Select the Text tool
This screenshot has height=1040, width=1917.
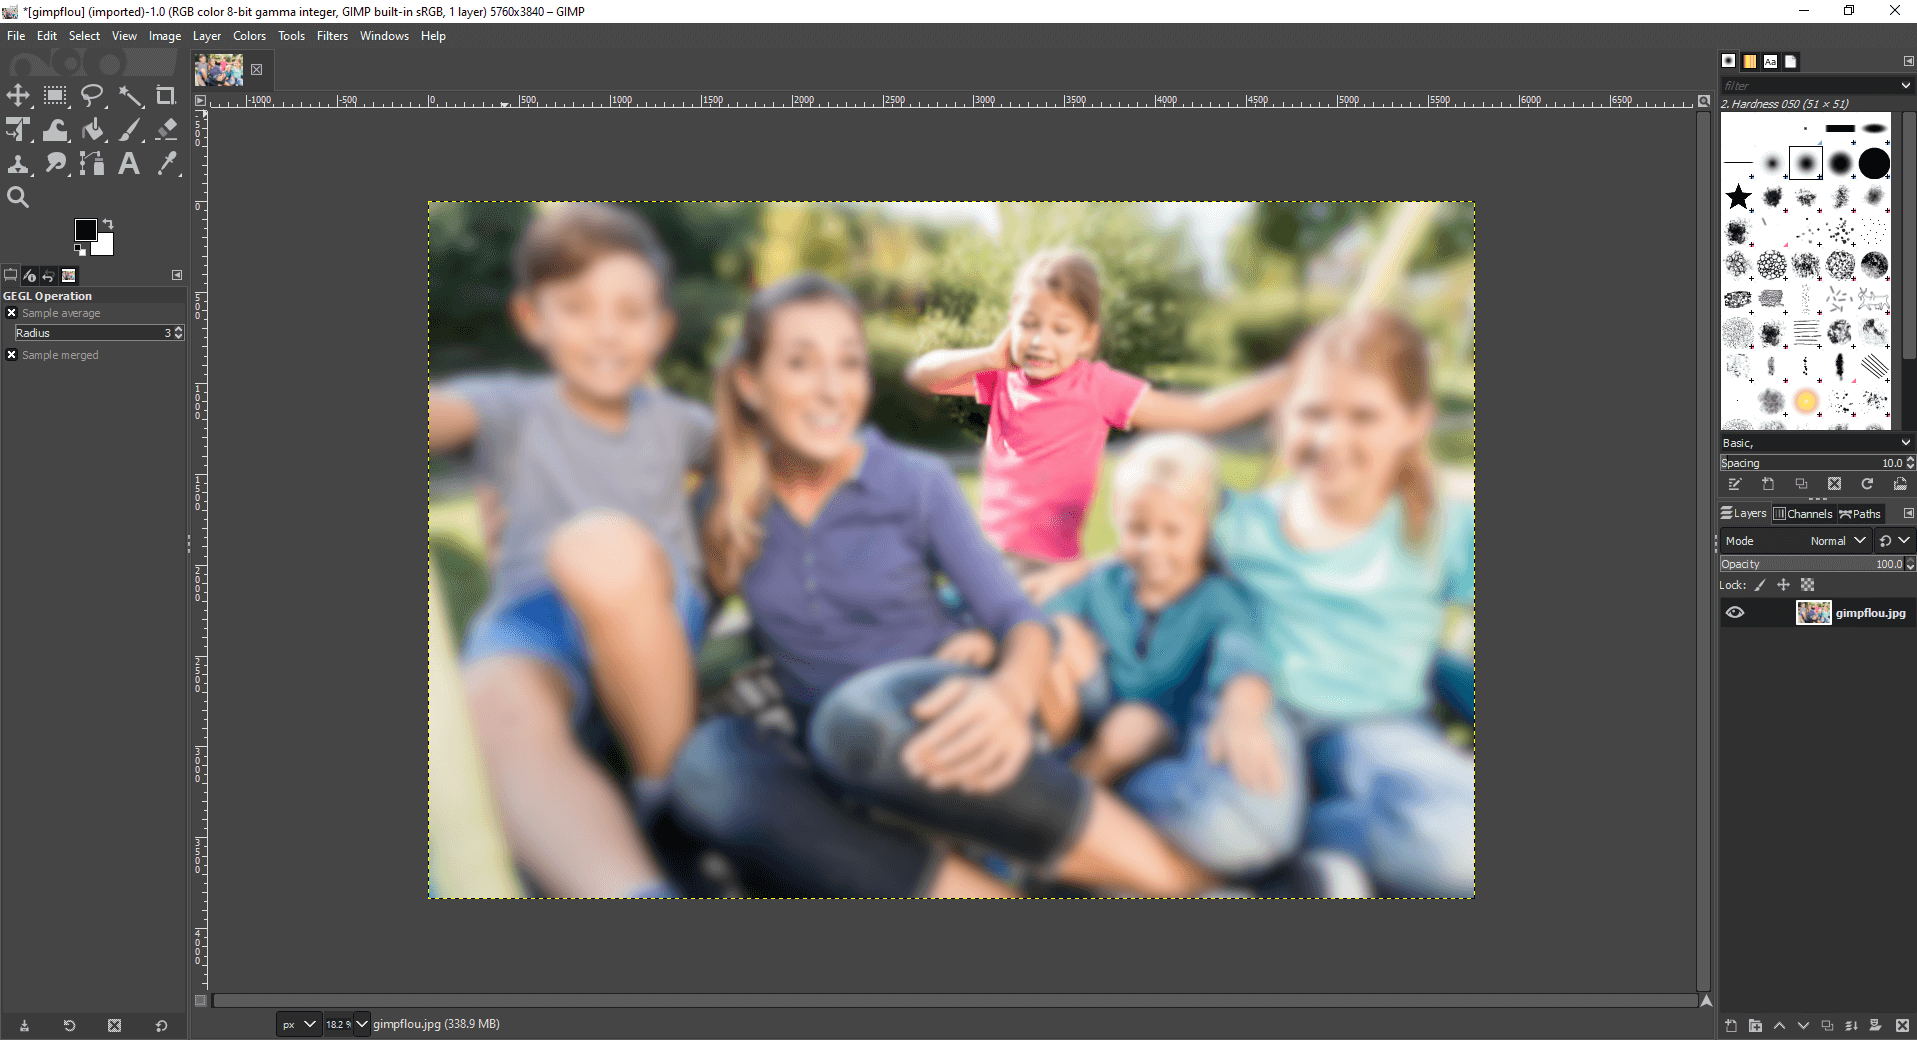tap(129, 164)
